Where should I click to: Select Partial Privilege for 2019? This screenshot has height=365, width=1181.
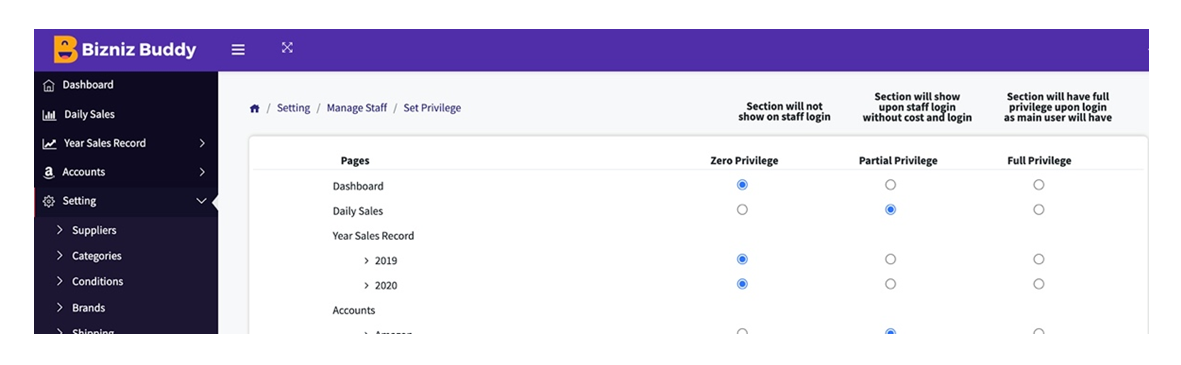point(890,259)
